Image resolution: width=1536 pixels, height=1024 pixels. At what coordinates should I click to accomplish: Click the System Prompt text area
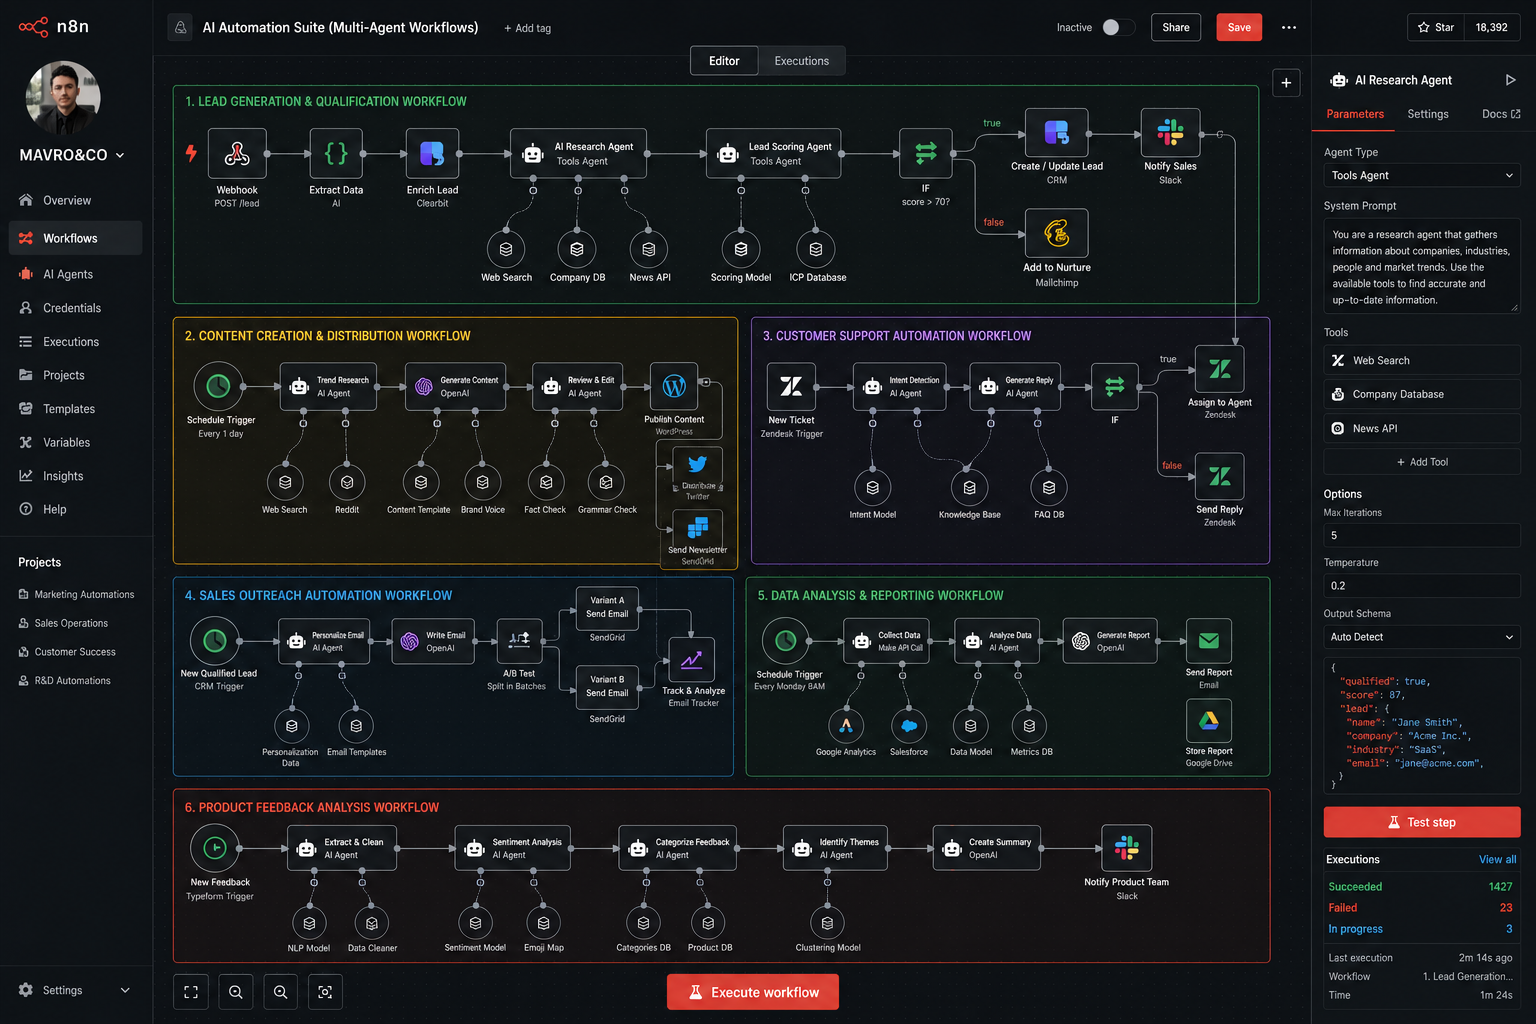(1422, 266)
